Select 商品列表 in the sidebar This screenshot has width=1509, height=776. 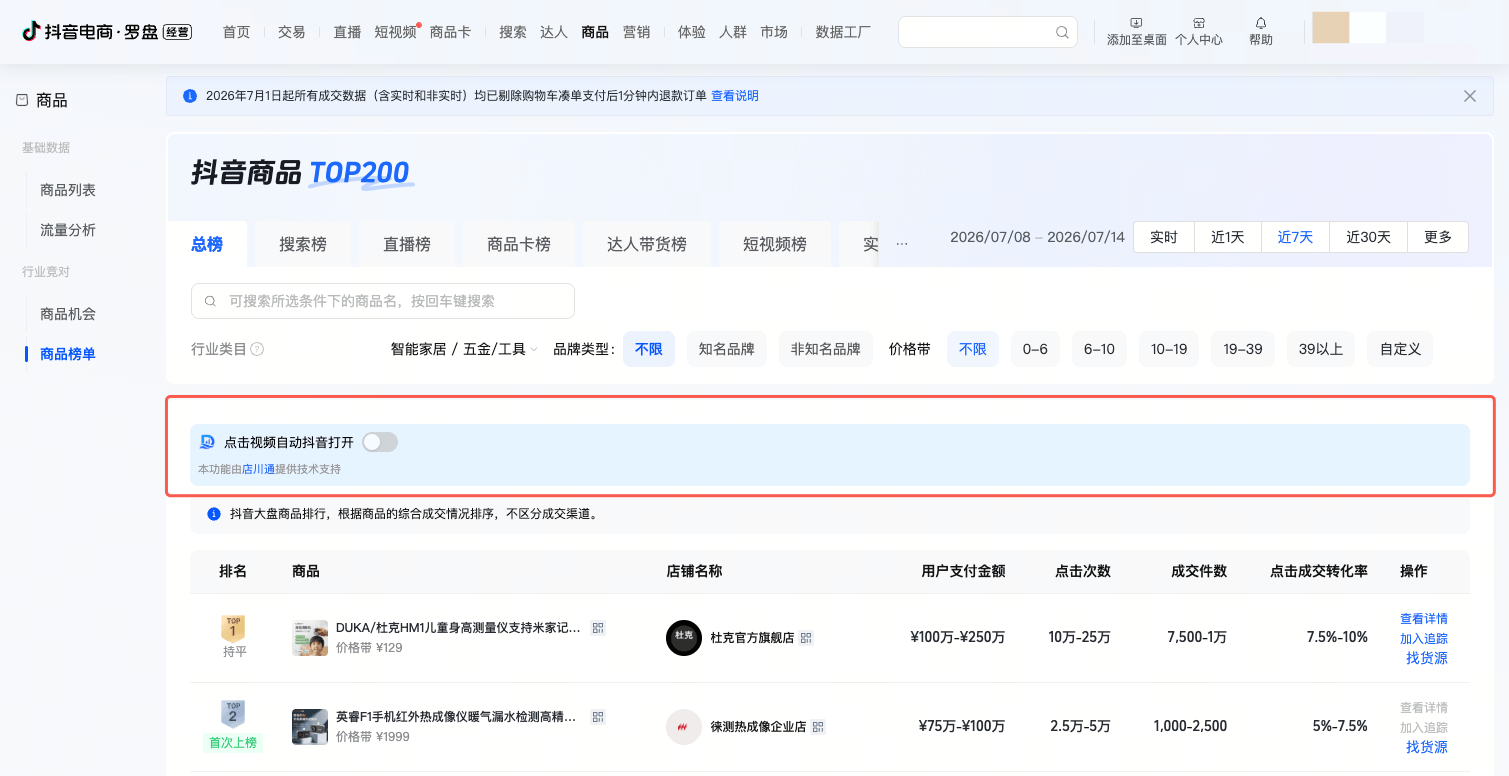click(x=68, y=190)
